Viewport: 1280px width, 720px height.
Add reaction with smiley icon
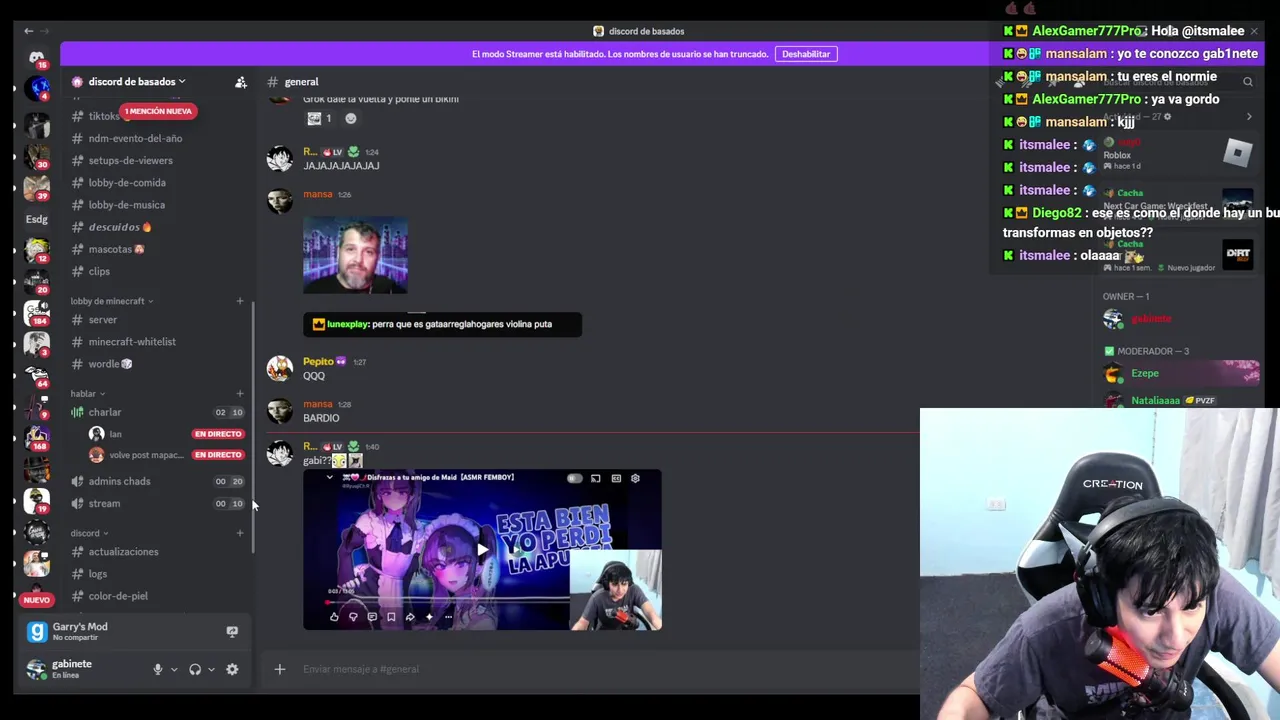(350, 118)
